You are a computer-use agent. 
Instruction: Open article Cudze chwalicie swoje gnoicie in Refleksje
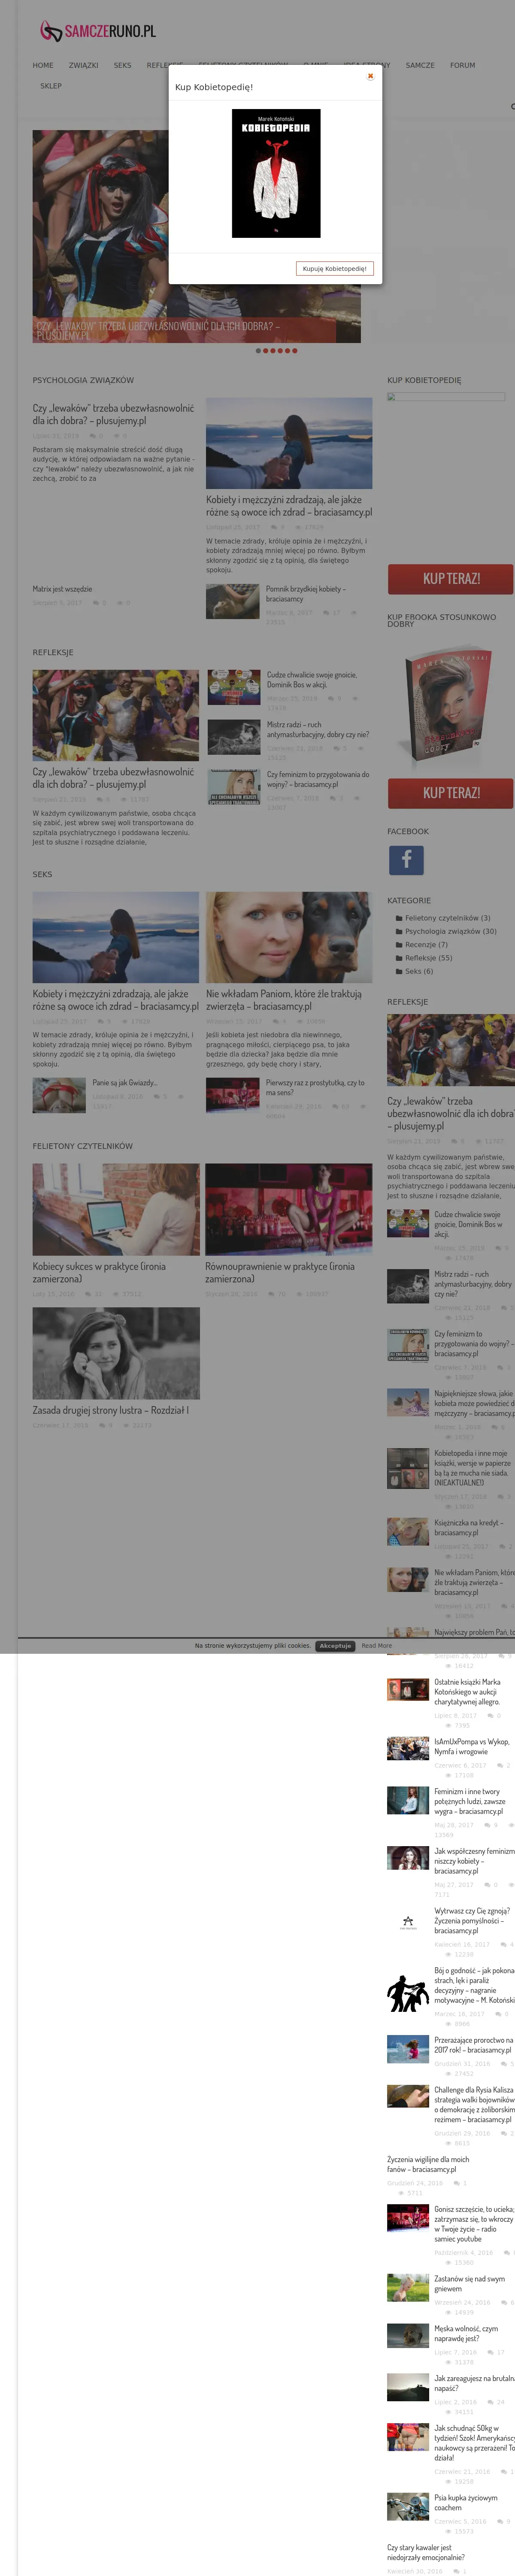click(312, 680)
